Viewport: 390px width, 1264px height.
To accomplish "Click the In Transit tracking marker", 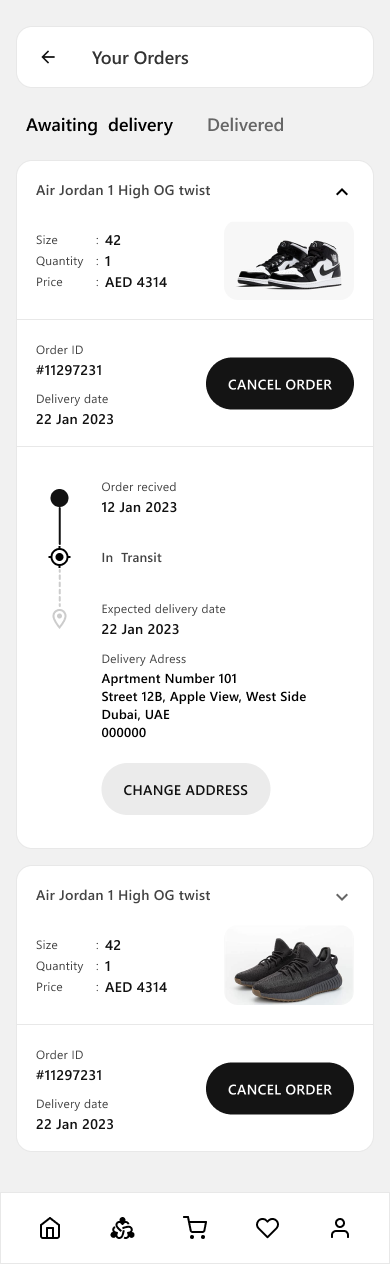I will 60,557.
